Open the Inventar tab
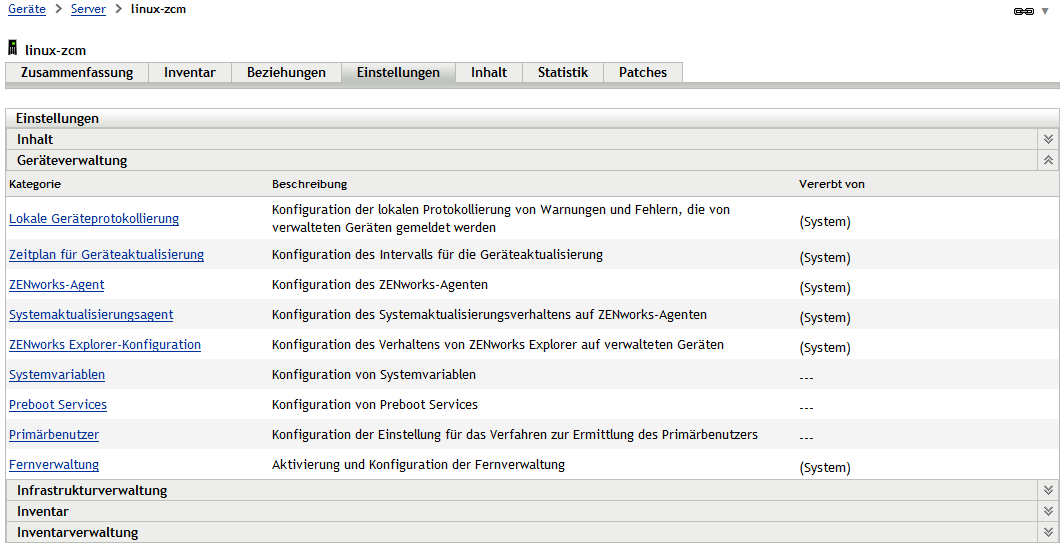This screenshot has width=1064, height=547. tap(190, 72)
